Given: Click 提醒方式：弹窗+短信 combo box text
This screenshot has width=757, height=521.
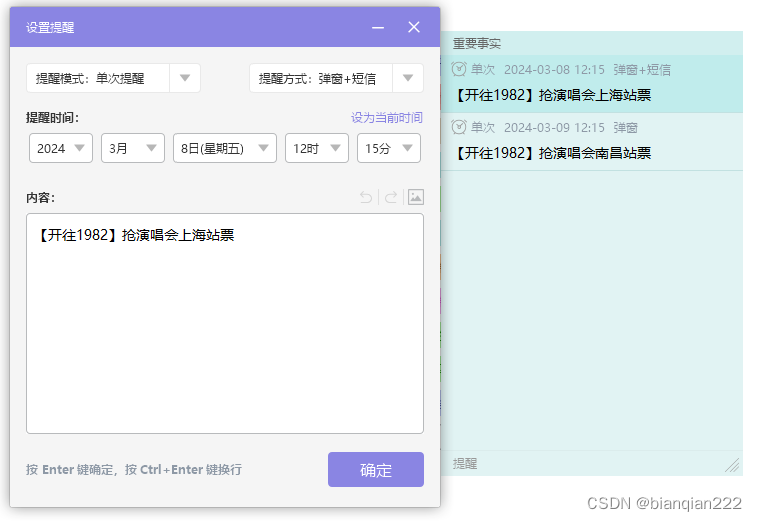Looking at the screenshot, I should 317,78.
